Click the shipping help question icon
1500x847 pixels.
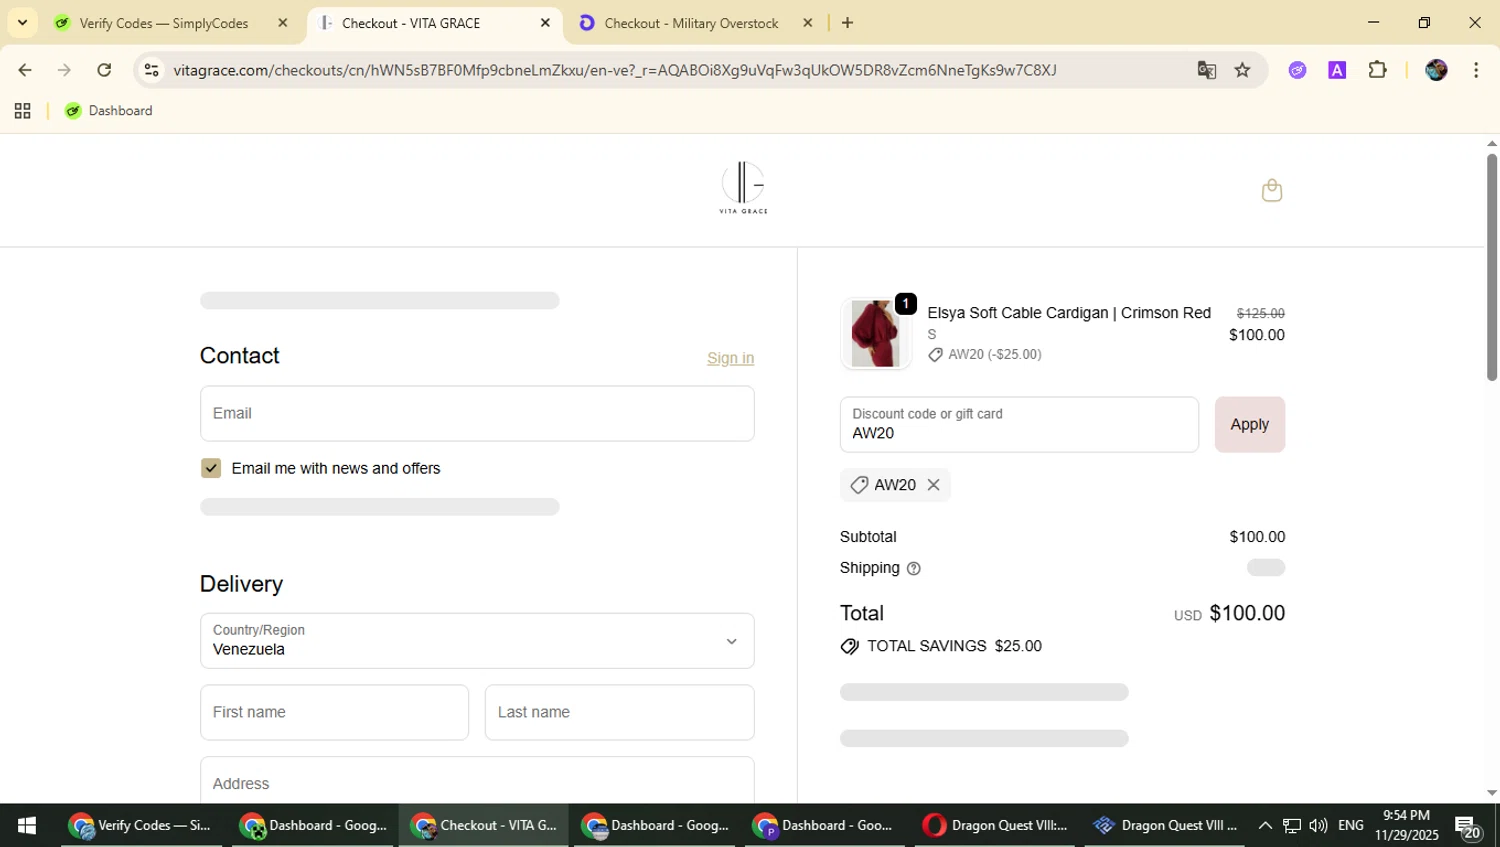(x=913, y=568)
